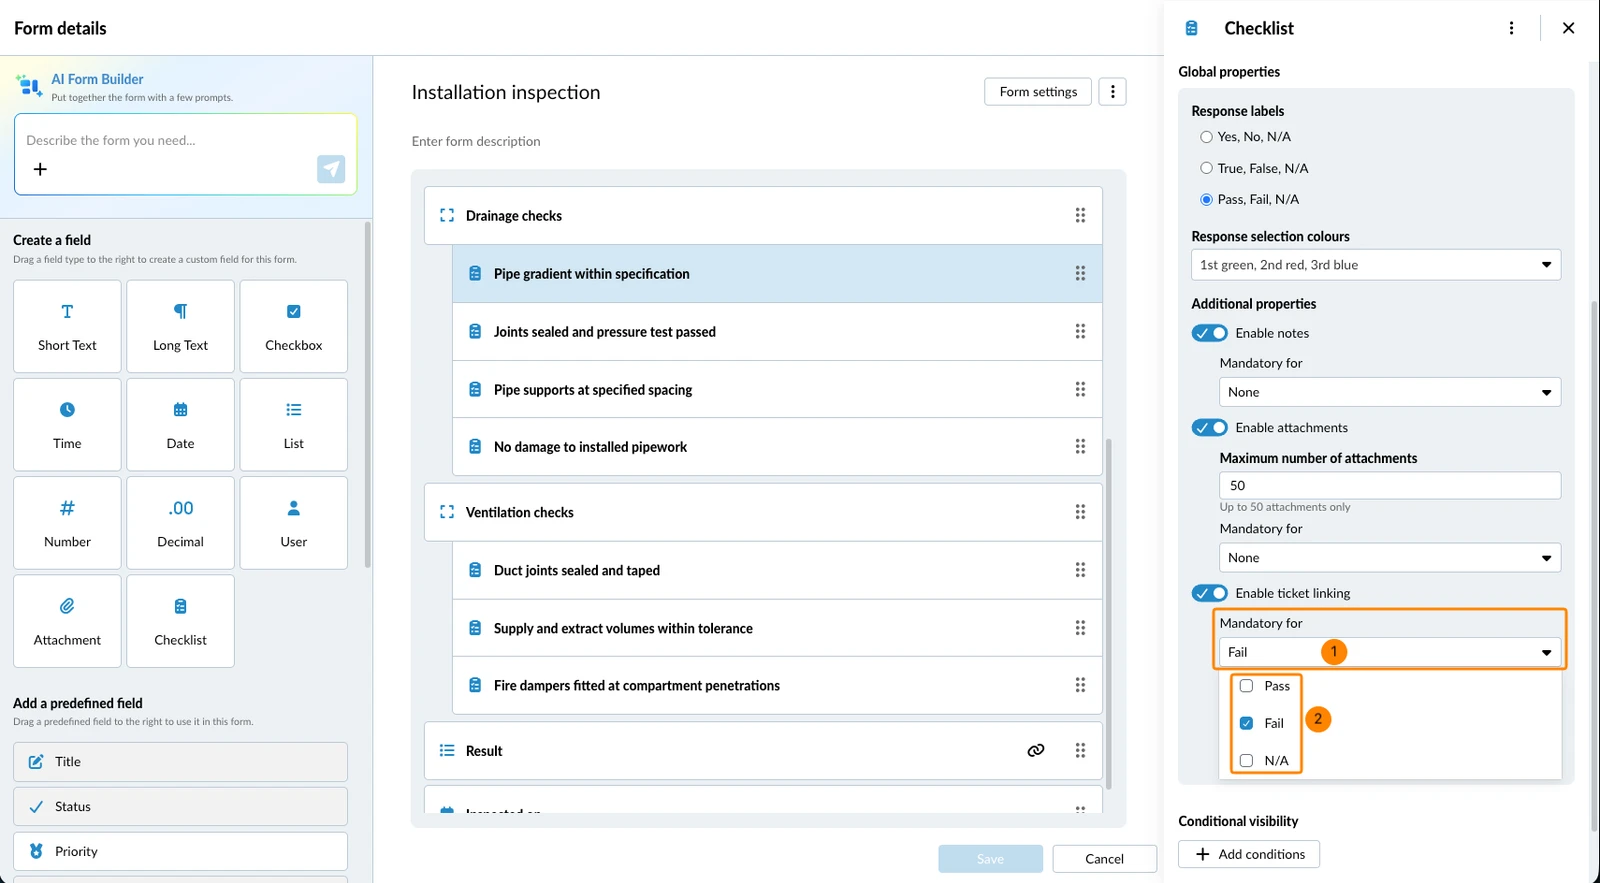Open the Checklist panel kebab menu
Image resolution: width=1600 pixels, height=883 pixels.
click(x=1511, y=28)
